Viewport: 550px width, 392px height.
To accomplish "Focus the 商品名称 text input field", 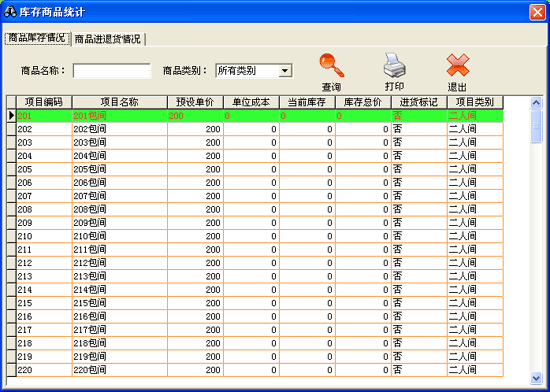I will click(112, 71).
